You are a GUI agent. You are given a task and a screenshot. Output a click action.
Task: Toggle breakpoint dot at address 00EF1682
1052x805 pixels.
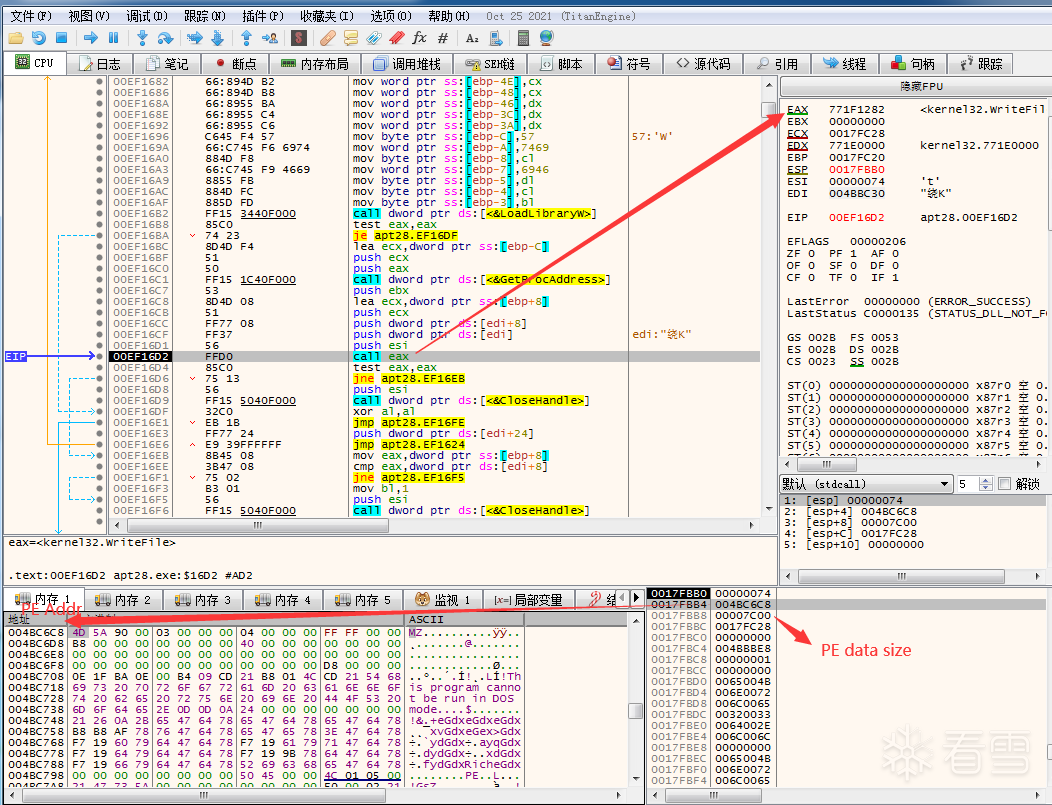[99, 81]
